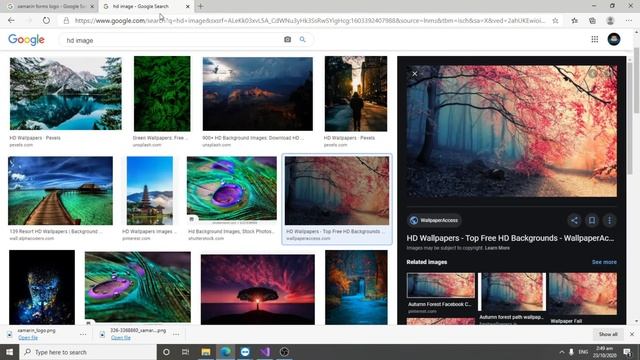
Task: Click Show all downloads
Action: click(608, 334)
